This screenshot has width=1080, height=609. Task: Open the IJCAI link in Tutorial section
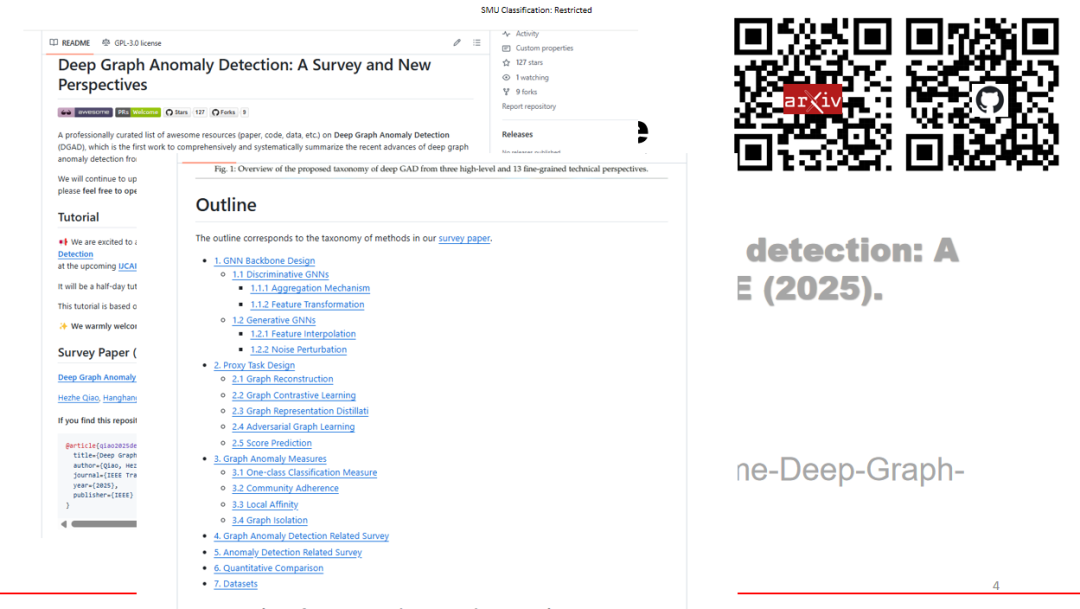(x=127, y=266)
